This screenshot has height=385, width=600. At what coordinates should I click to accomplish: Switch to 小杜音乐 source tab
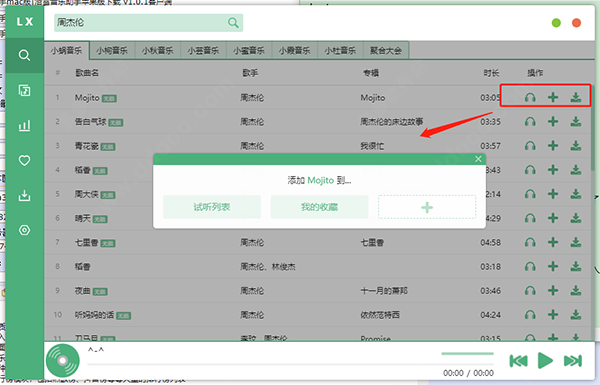tap(340, 51)
